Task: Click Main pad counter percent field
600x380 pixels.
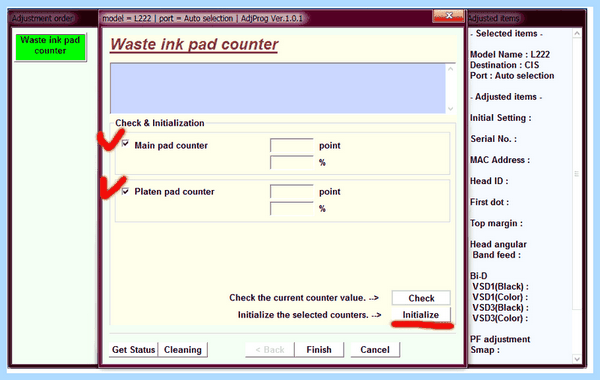Action: tap(292, 162)
